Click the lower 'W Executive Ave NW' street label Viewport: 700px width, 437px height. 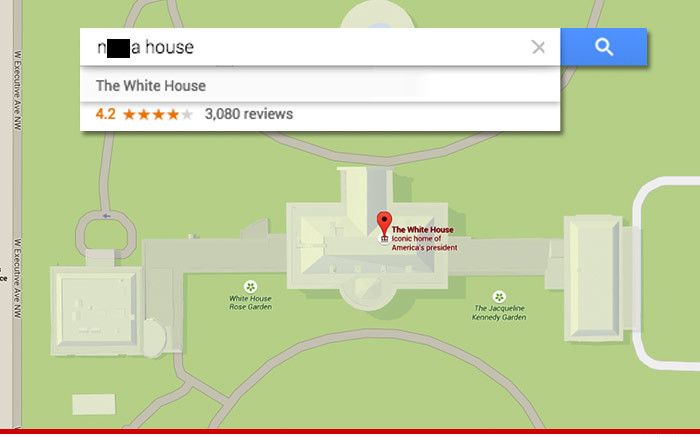click(x=17, y=278)
